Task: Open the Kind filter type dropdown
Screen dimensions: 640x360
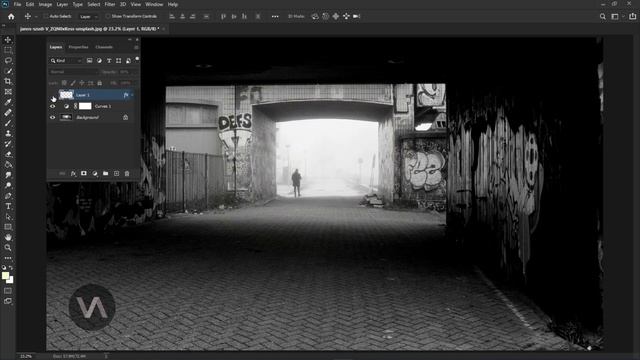Action: 66,60
